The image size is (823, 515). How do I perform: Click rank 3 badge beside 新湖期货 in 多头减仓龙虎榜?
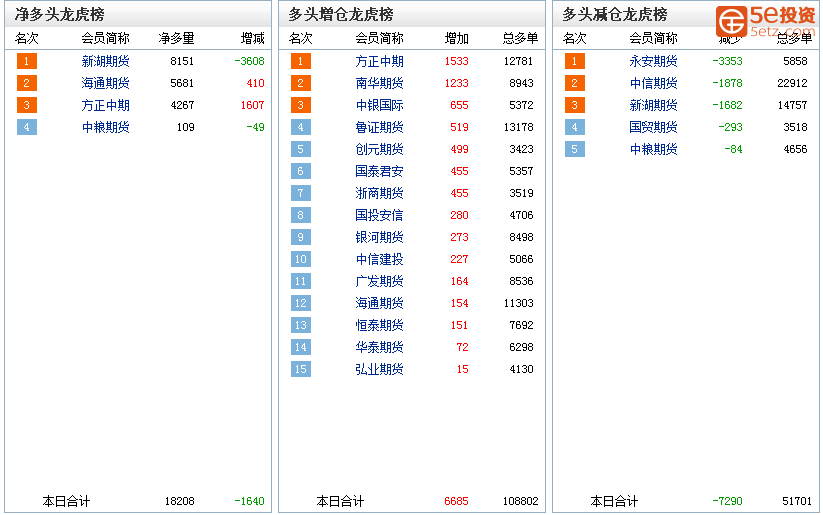pyautogui.click(x=575, y=106)
